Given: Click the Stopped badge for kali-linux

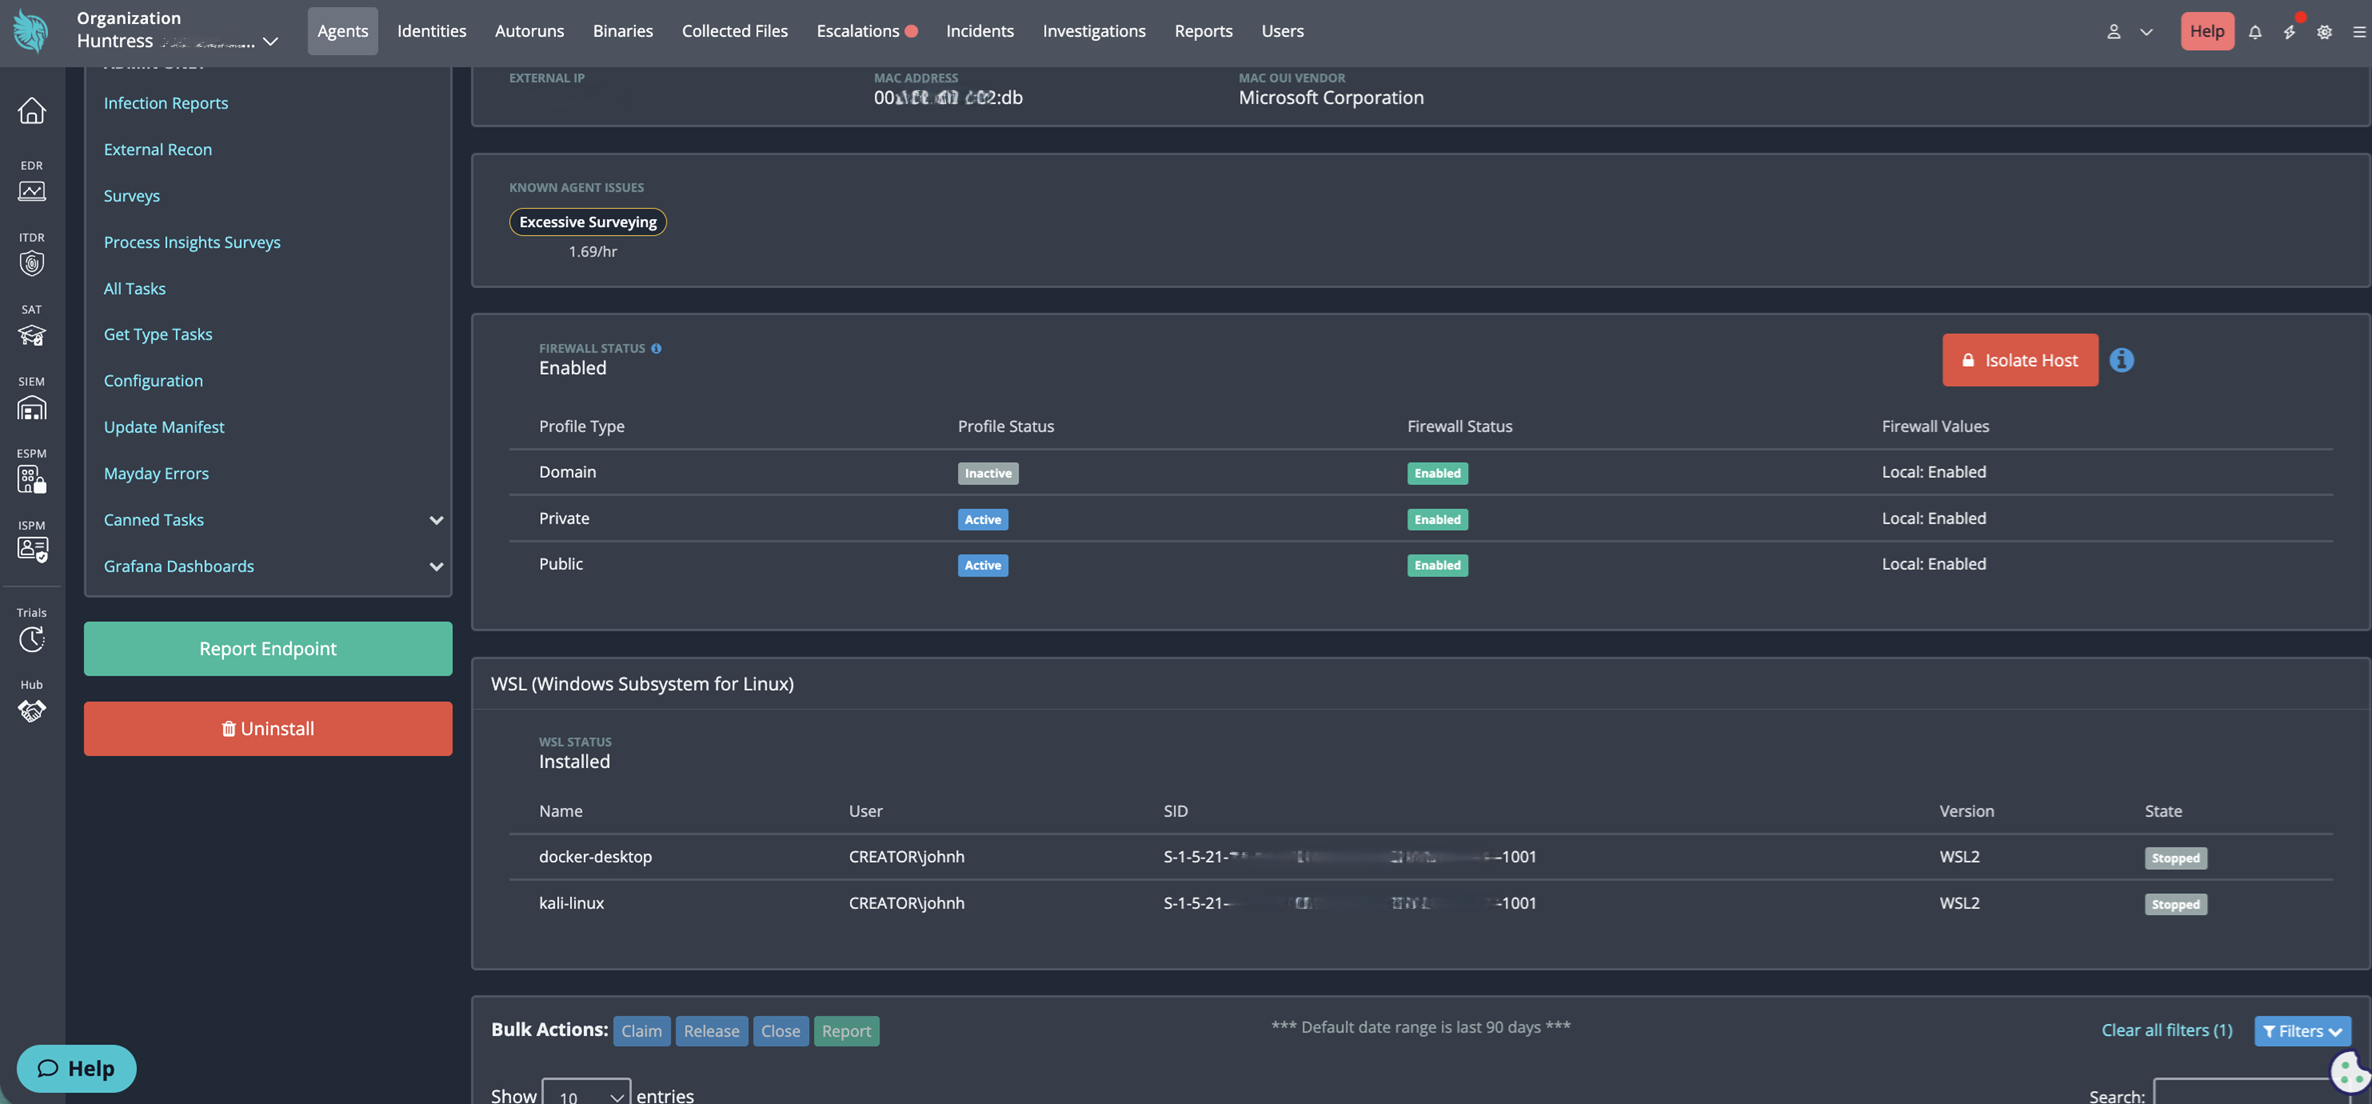Looking at the screenshot, I should coord(2176,904).
